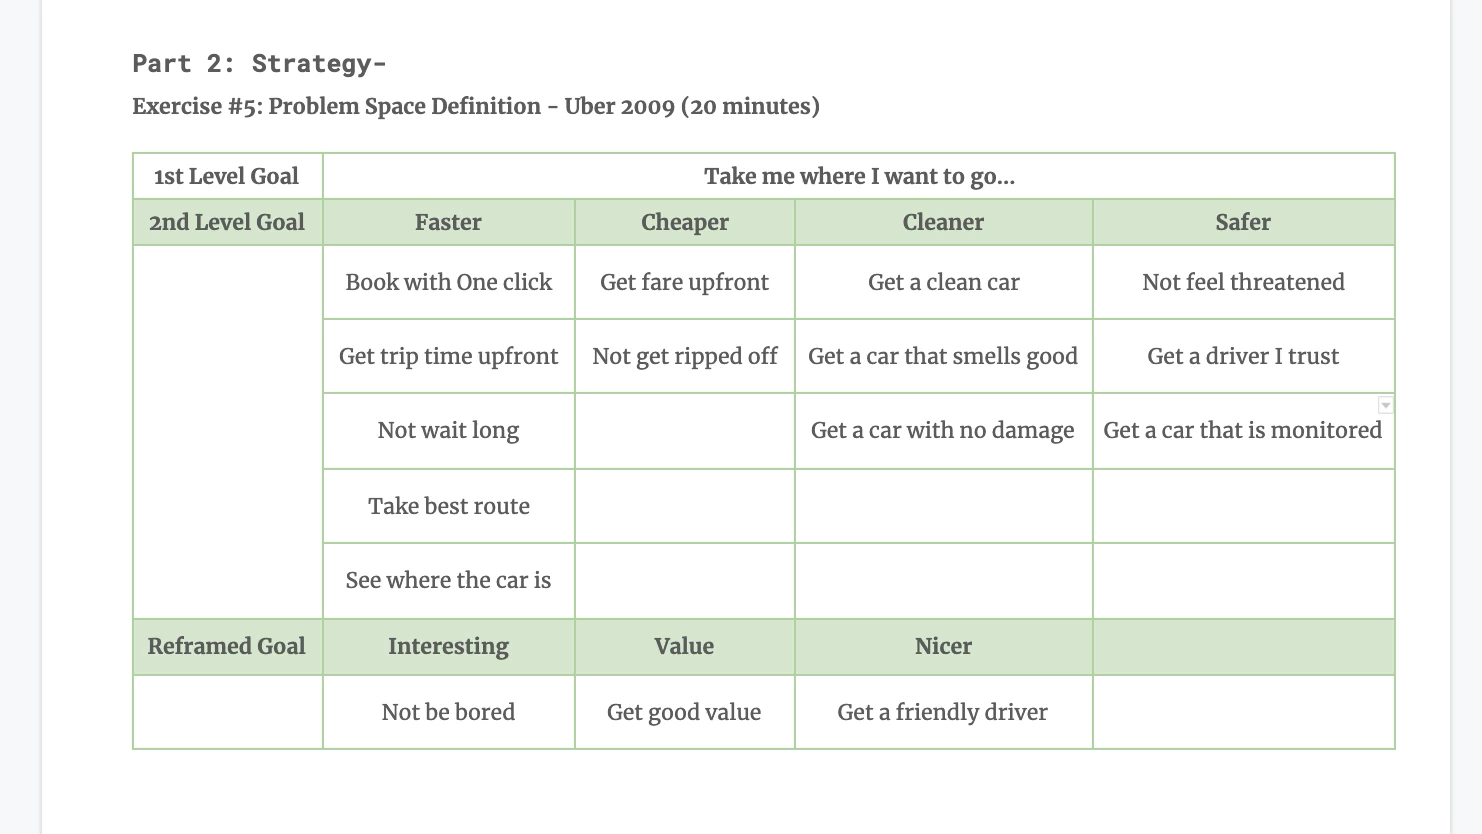This screenshot has height=834, width=1482.
Task: Click the 'See where the car is' cell
Action: [449, 580]
